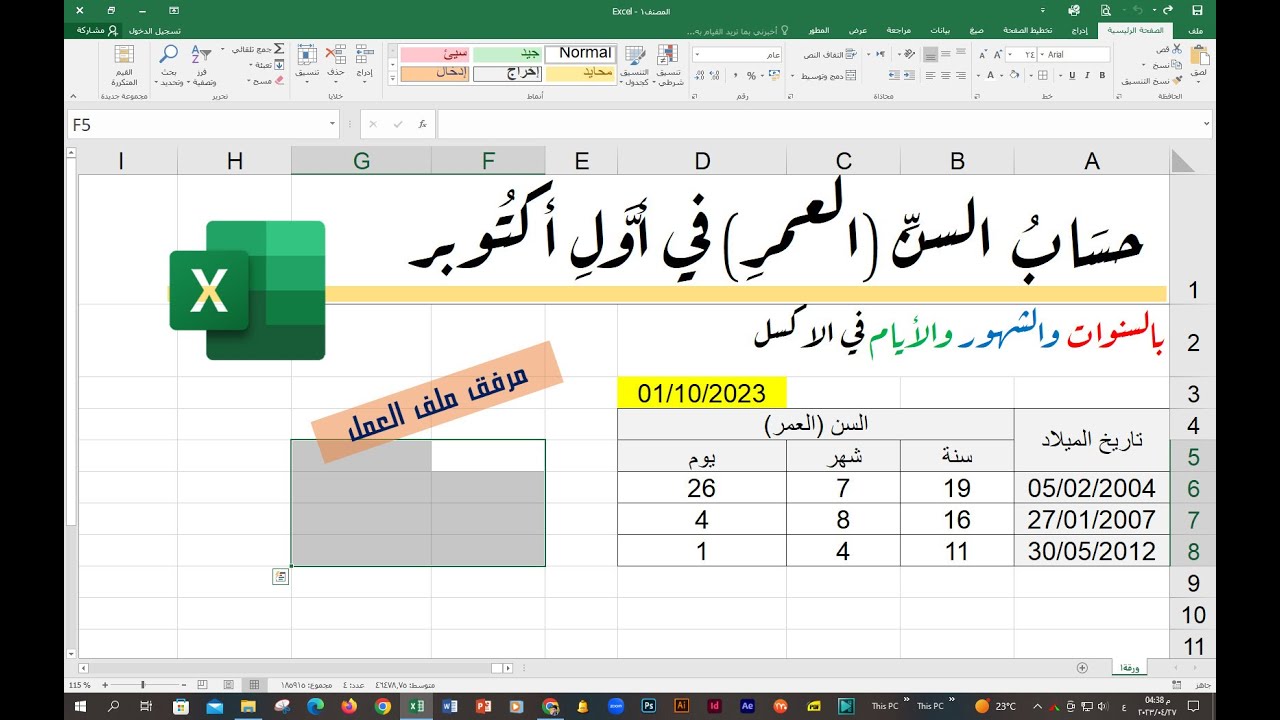Select the Normal cell style
The image size is (1280, 720).
click(x=580, y=53)
